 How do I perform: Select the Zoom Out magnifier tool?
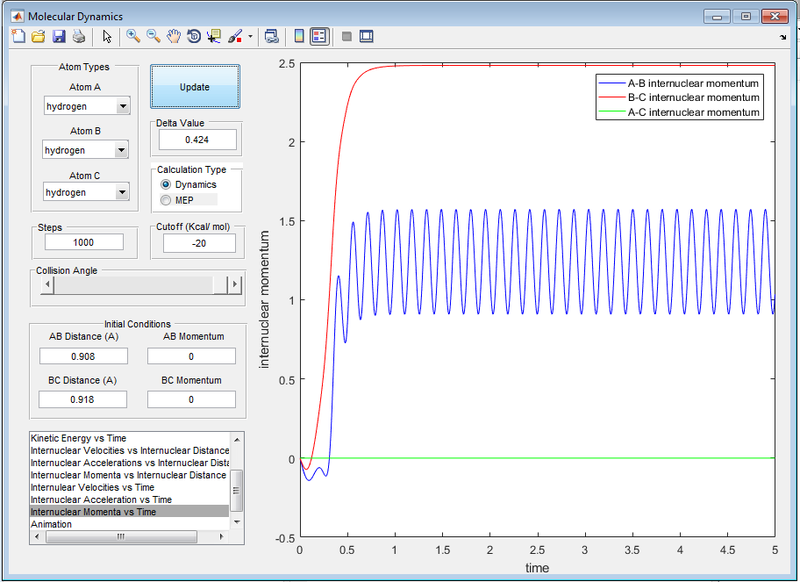[153, 37]
